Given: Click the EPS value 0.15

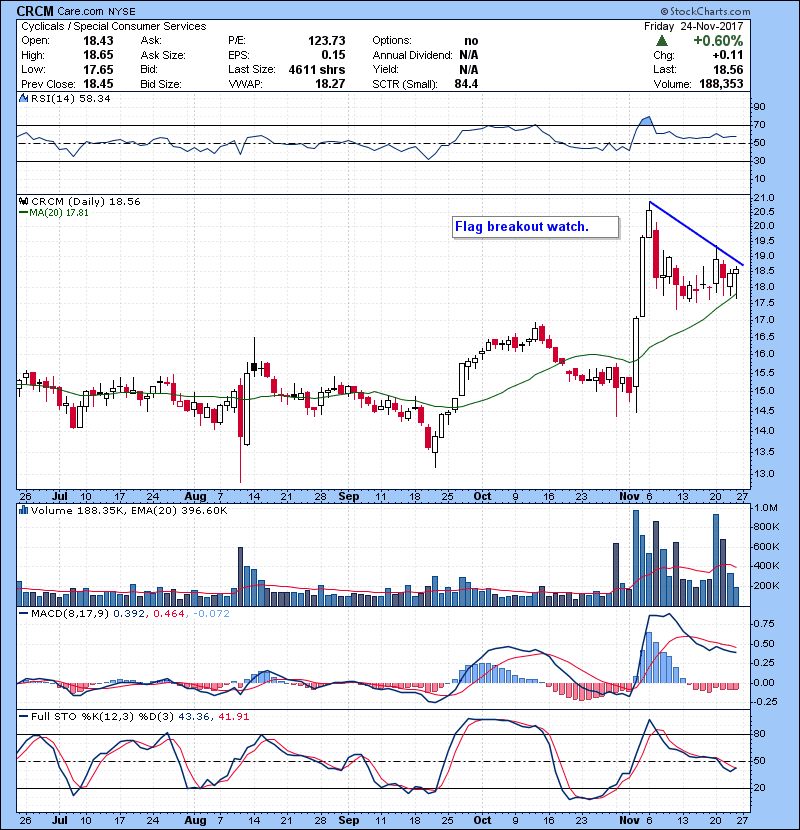Looking at the screenshot, I should click(333, 55).
